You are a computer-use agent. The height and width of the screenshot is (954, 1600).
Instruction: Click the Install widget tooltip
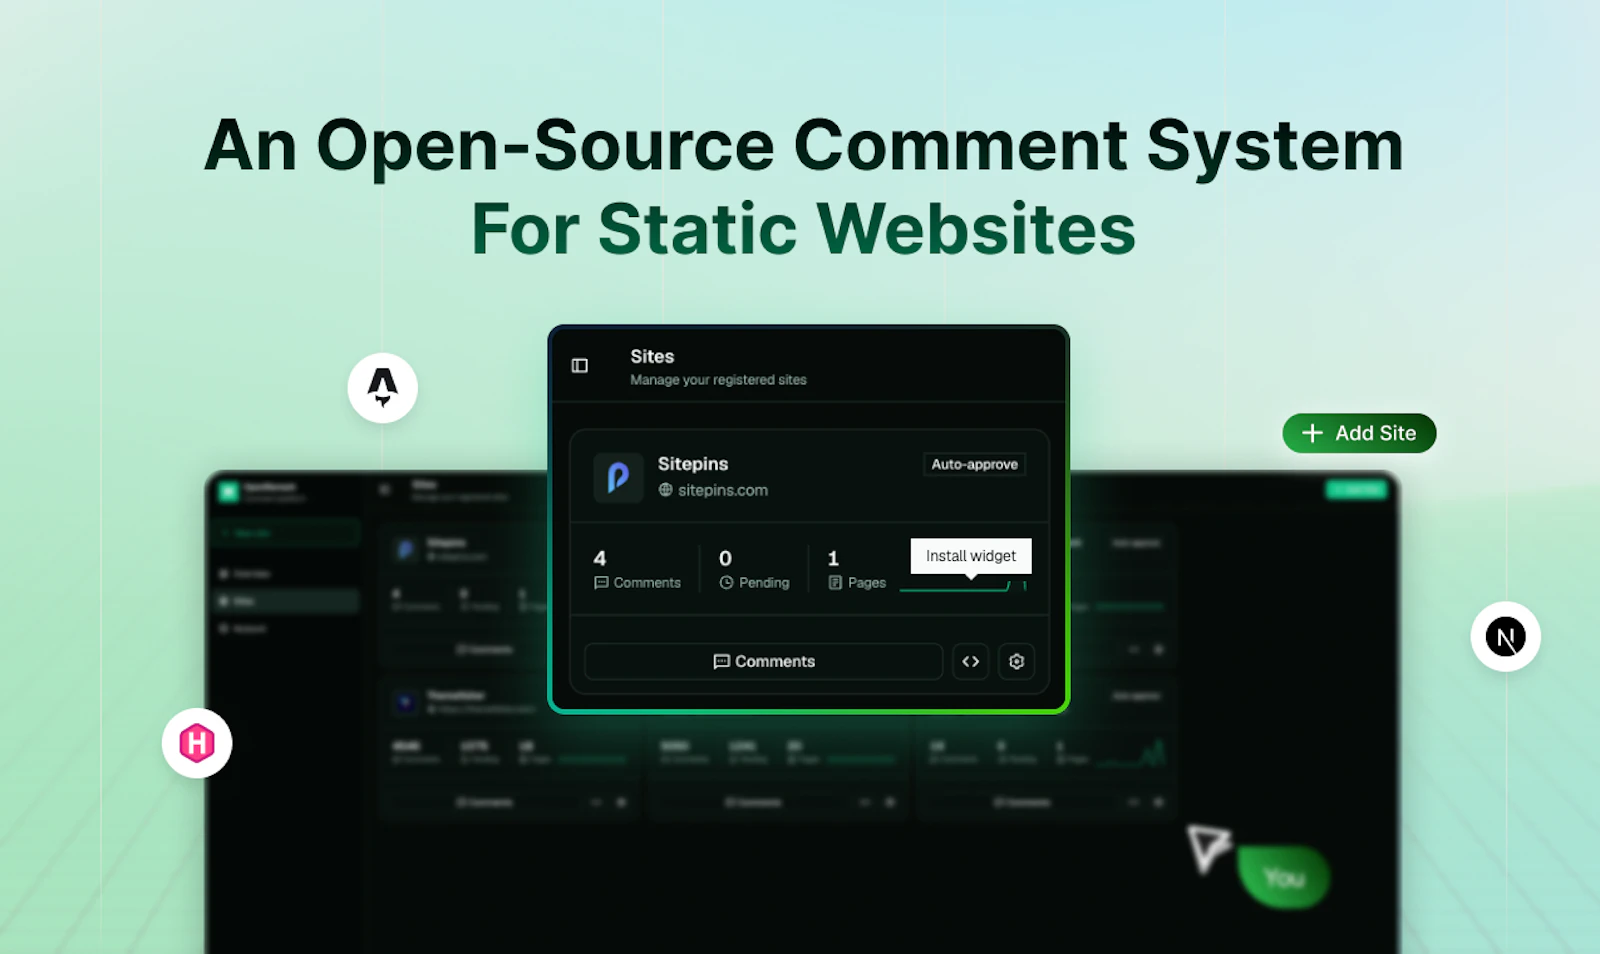pos(971,556)
